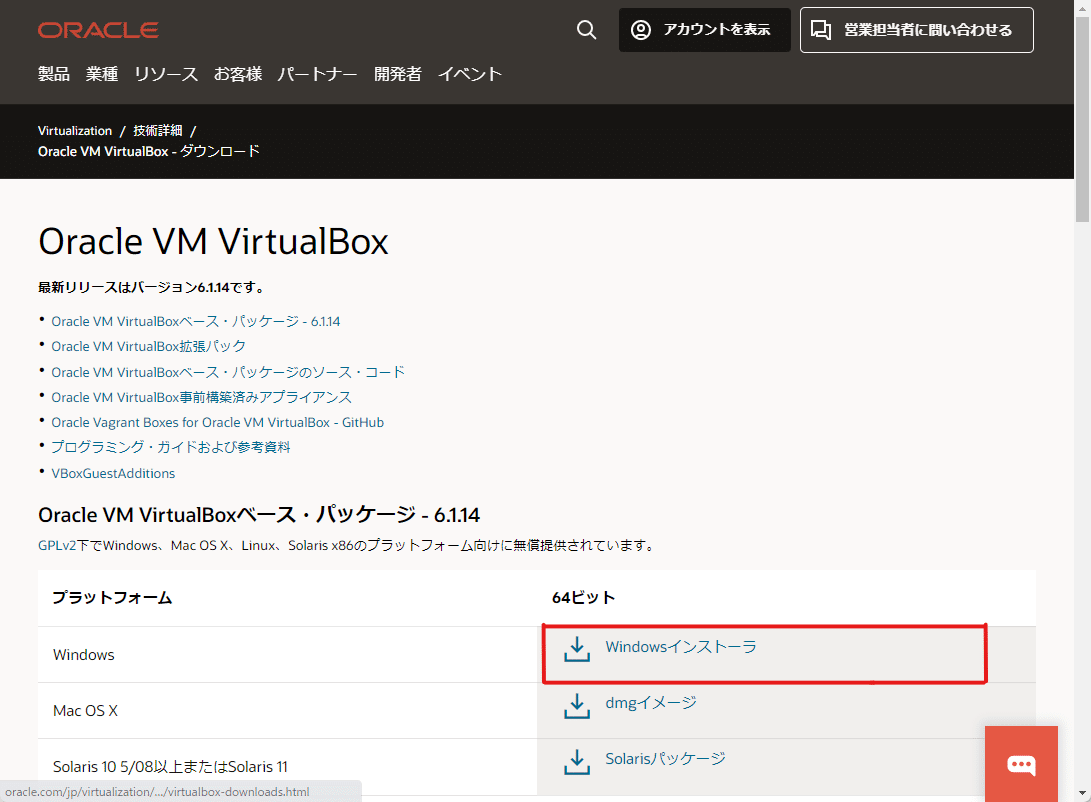The image size is (1091, 802).
Task: Open the red chat widget
Action: (x=1021, y=764)
